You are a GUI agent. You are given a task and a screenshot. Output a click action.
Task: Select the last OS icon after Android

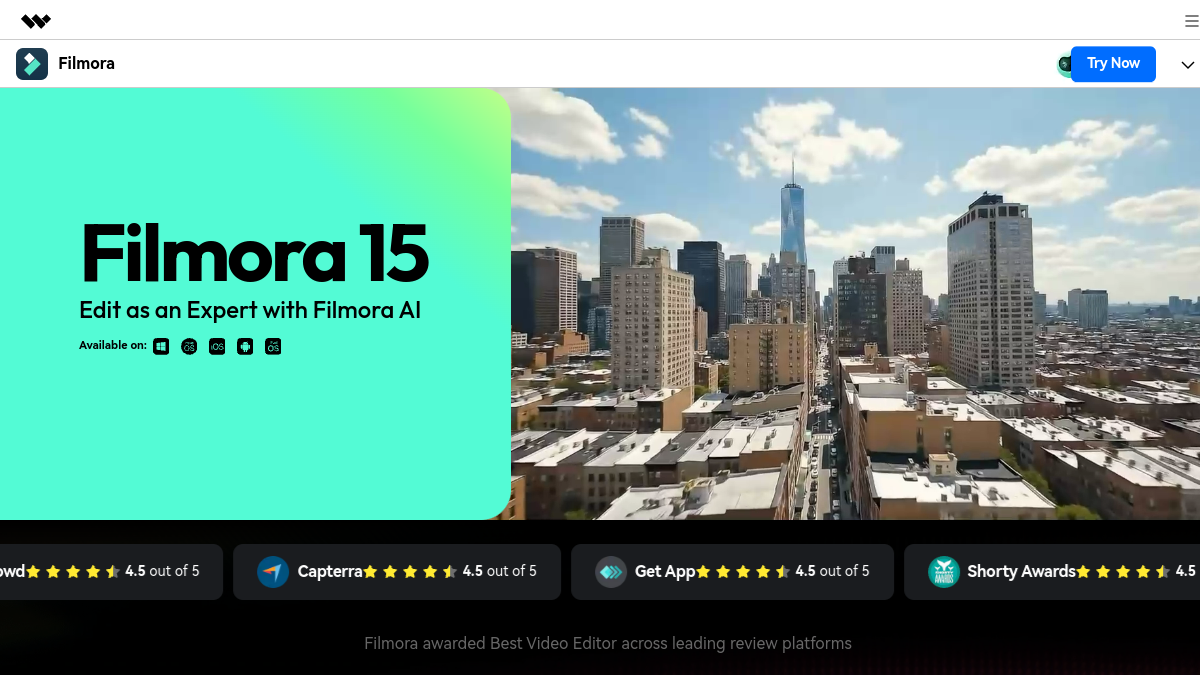(273, 347)
